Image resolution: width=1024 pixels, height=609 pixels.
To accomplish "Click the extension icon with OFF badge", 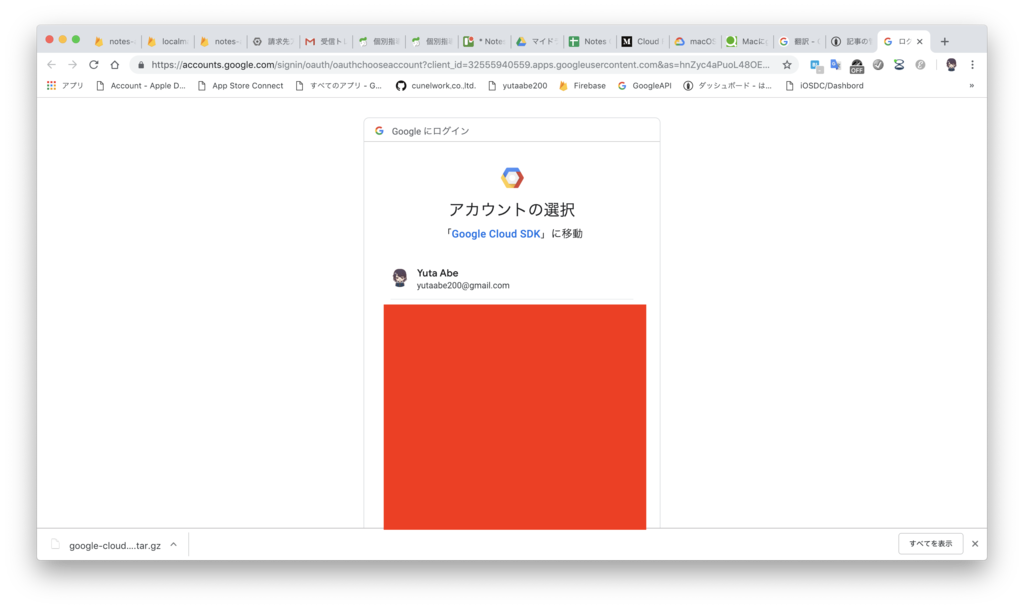I will (x=857, y=65).
